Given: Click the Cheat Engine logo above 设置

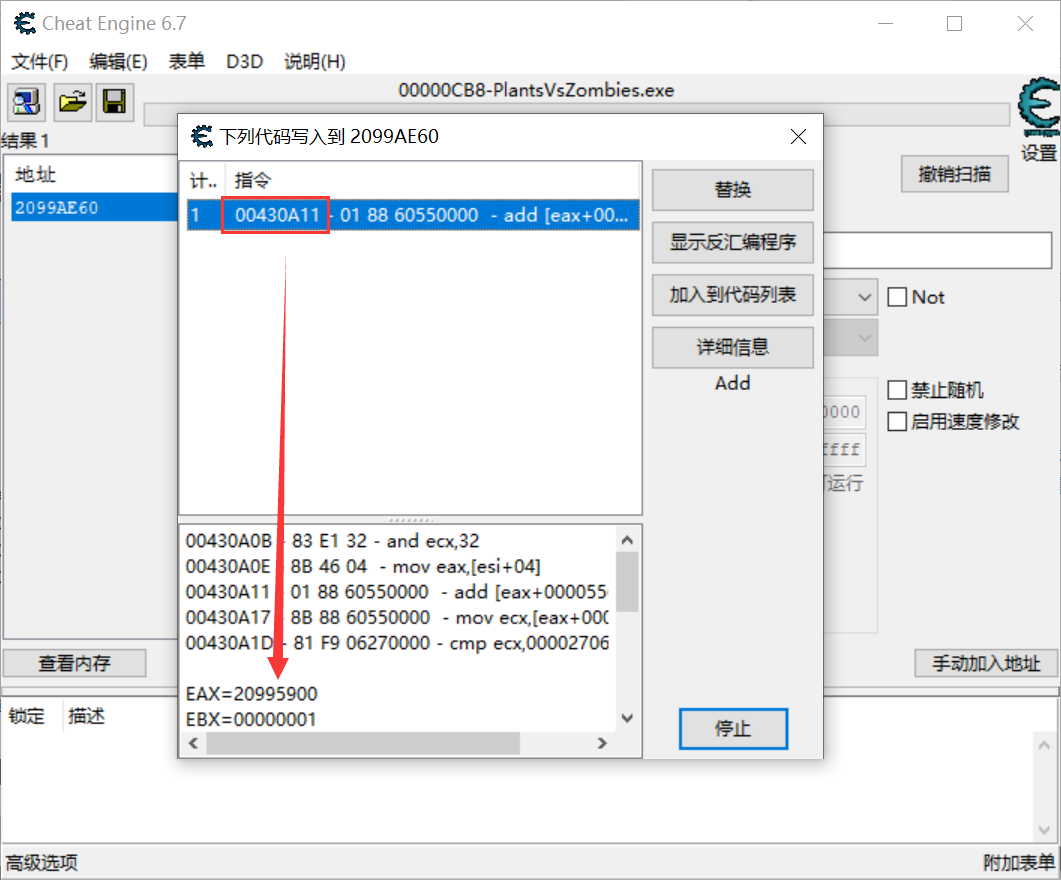Looking at the screenshot, I should tap(1039, 107).
